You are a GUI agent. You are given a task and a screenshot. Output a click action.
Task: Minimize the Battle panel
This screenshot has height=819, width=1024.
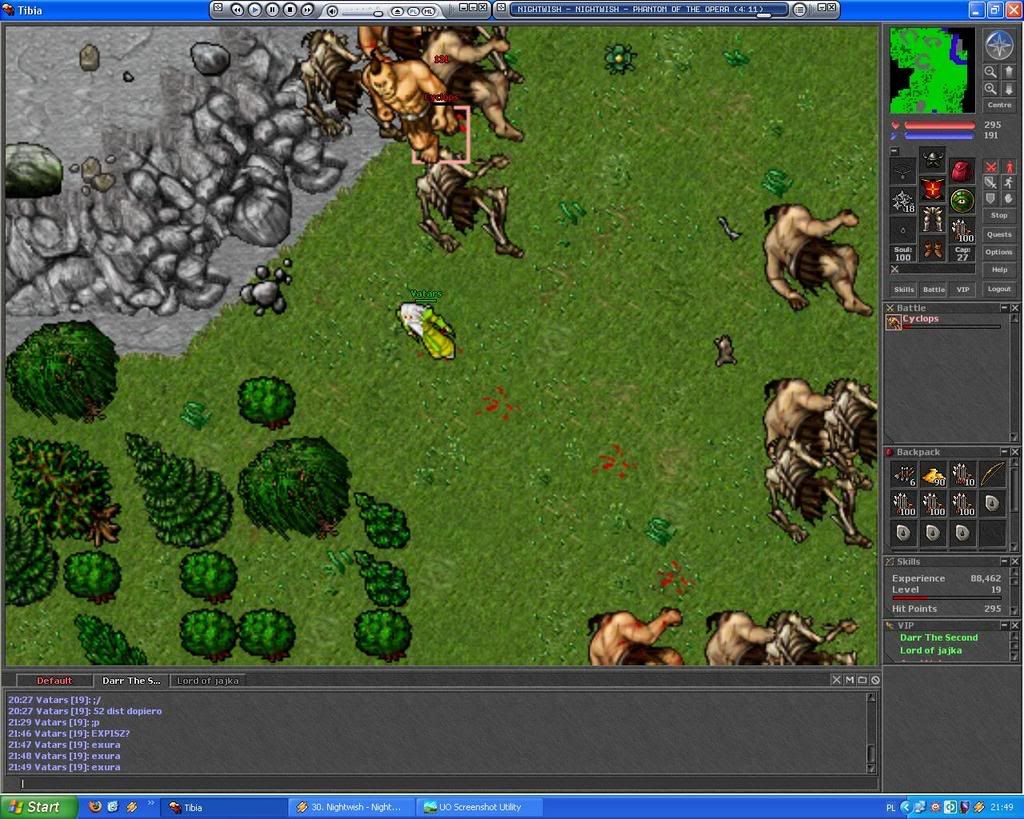(x=1004, y=308)
